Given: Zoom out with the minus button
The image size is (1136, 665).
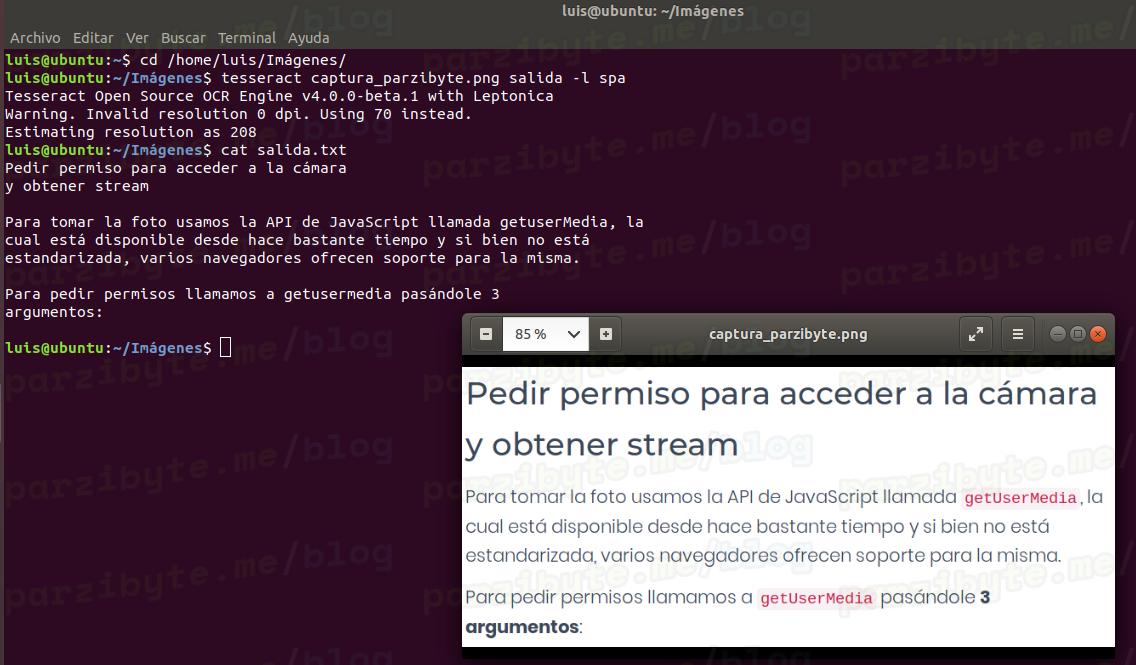Looking at the screenshot, I should click(486, 334).
